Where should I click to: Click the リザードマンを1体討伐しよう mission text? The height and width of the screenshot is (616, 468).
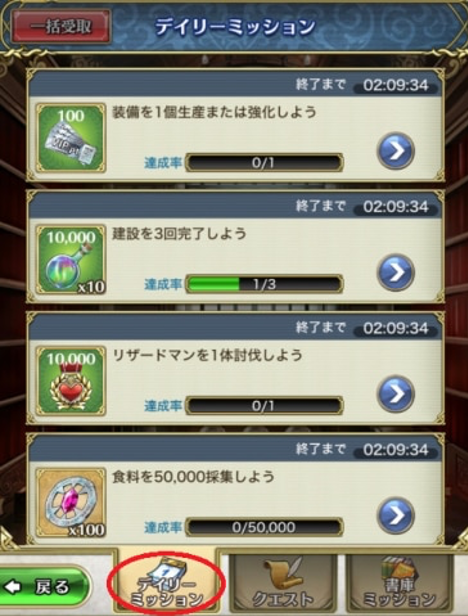tap(207, 355)
